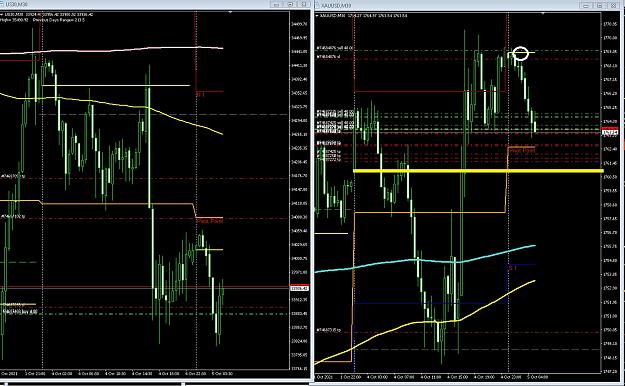625x386 pixels.
Task: Click the R1 label in US30 chart
Action: [200, 95]
